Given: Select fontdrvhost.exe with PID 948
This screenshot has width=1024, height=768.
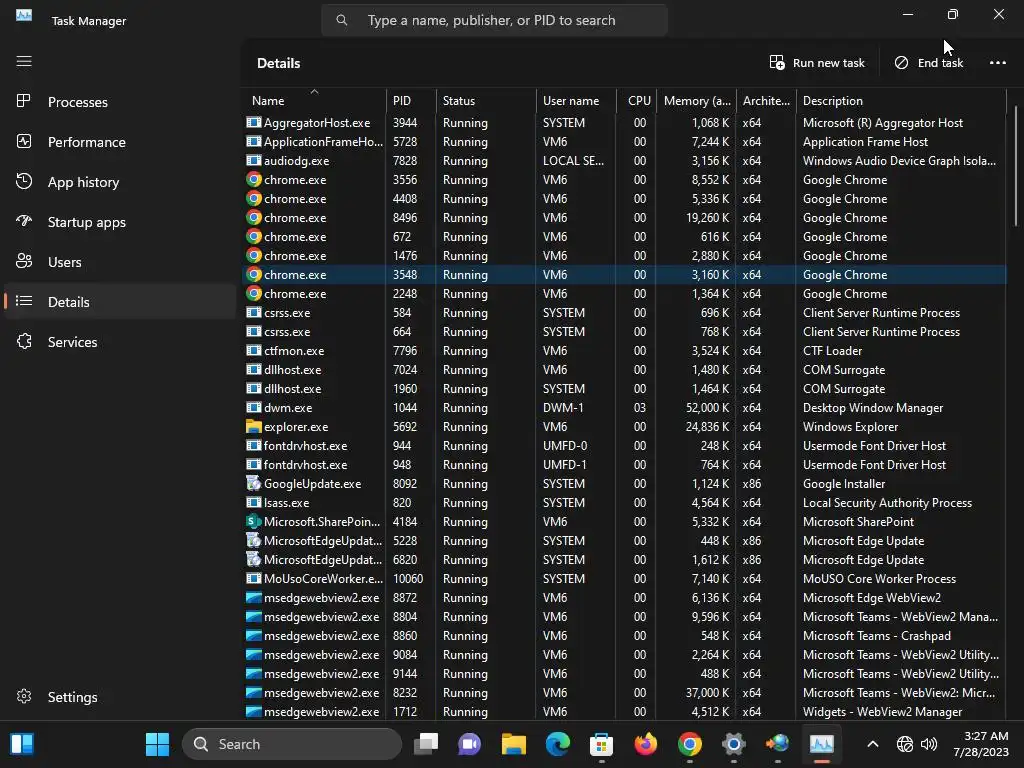Looking at the screenshot, I should [624, 464].
